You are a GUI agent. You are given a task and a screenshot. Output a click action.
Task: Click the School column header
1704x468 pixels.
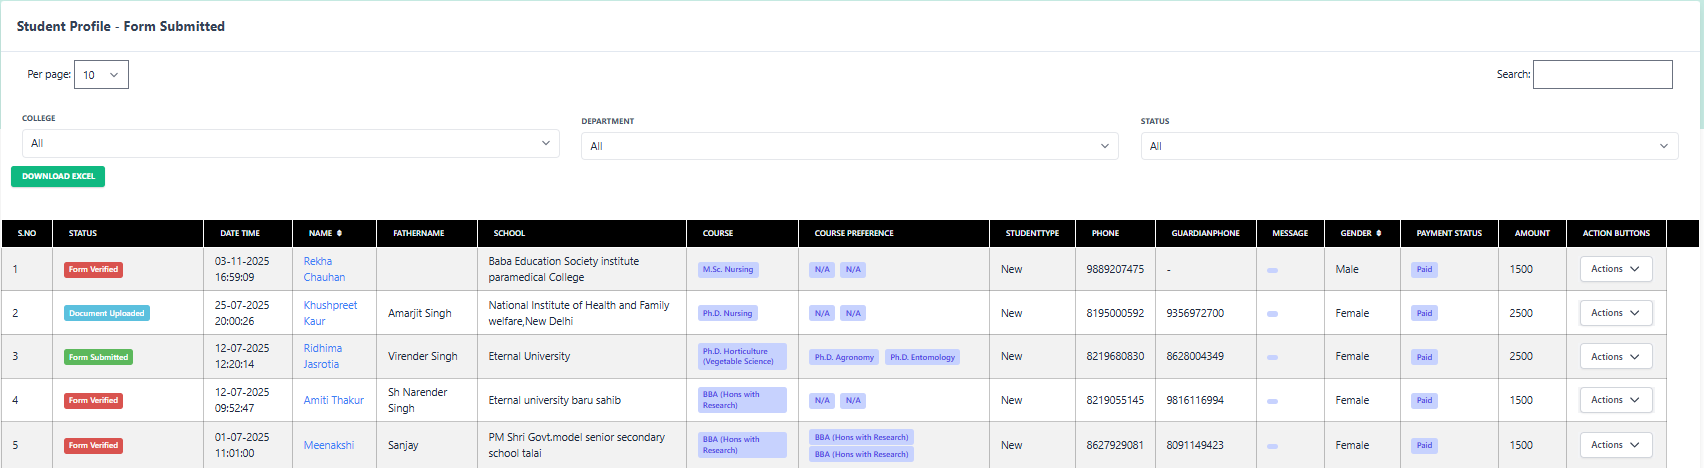click(582, 233)
